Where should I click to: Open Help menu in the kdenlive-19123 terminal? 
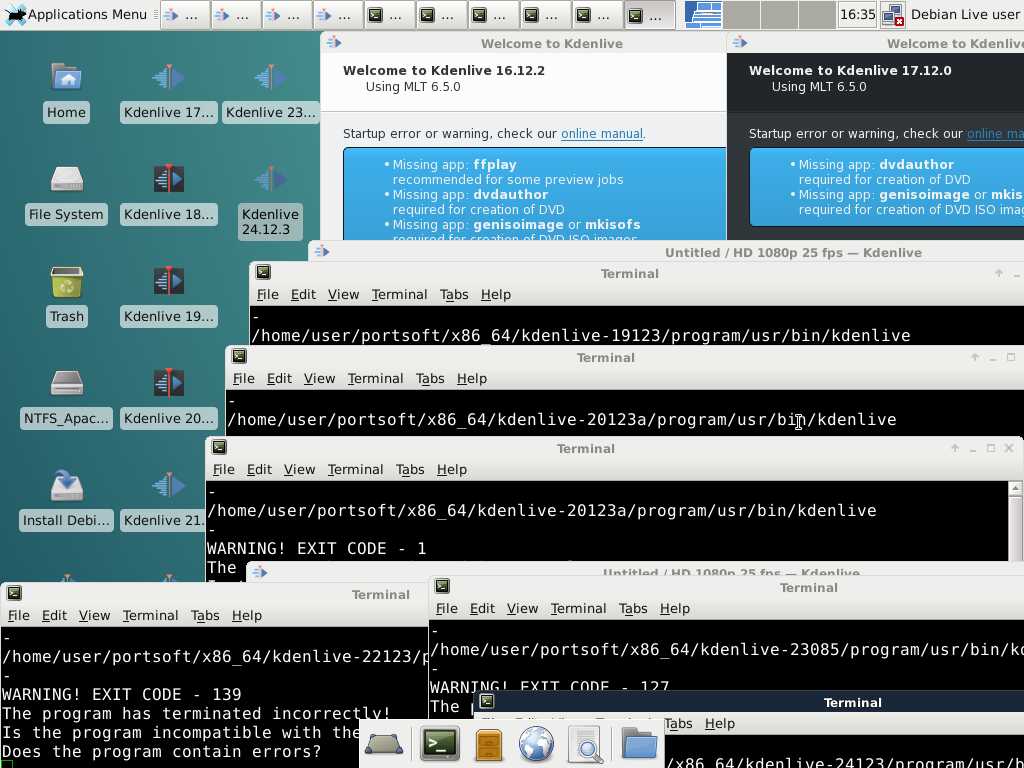pos(496,295)
